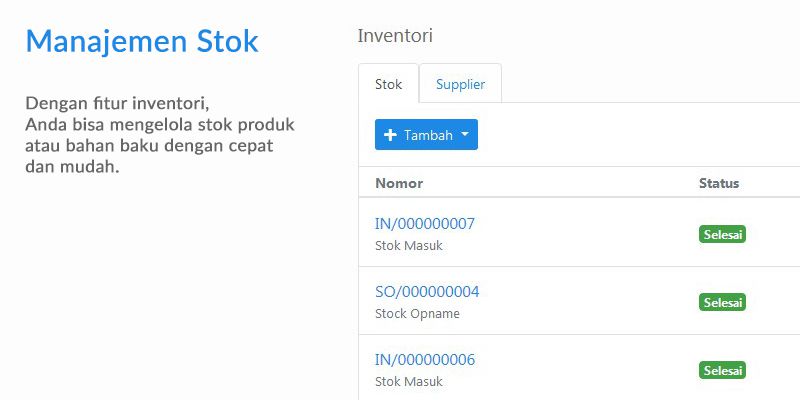
Task: Switch to the Stok tab
Action: pyautogui.click(x=388, y=84)
